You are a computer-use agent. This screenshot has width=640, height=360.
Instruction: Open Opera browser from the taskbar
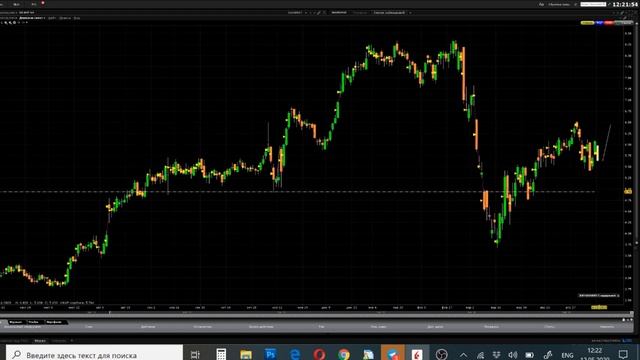320,354
